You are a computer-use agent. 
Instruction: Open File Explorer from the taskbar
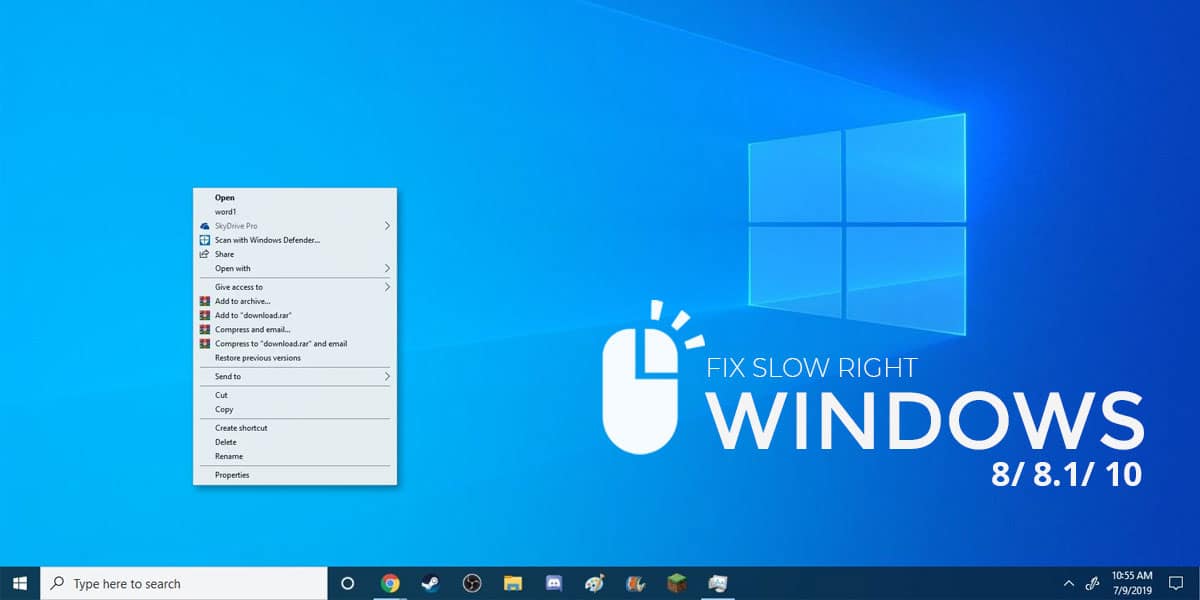tap(513, 583)
